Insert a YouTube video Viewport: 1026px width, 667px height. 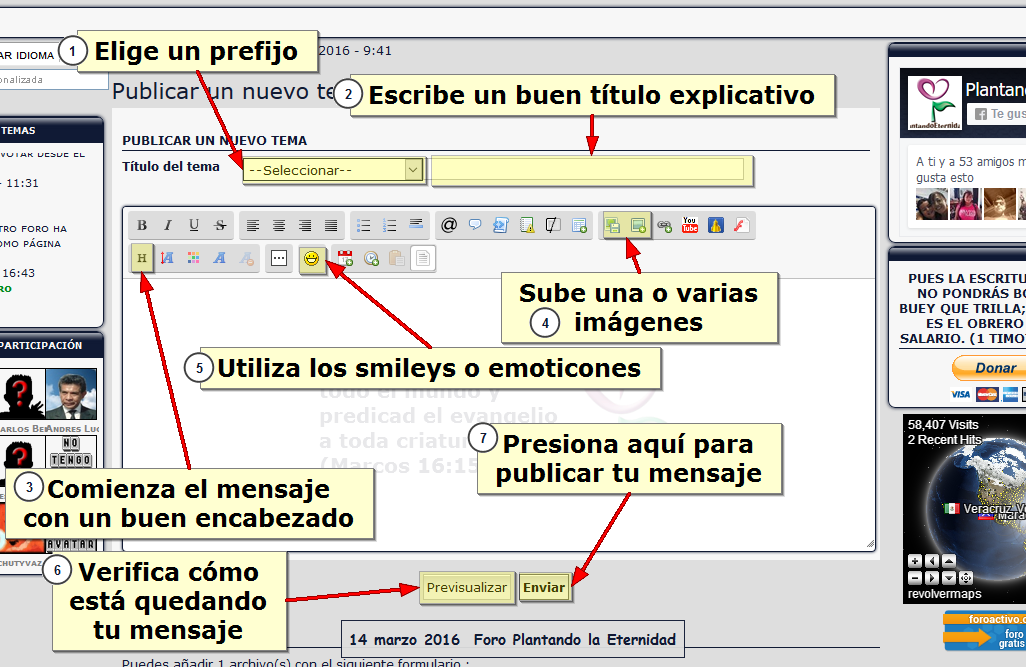click(690, 225)
